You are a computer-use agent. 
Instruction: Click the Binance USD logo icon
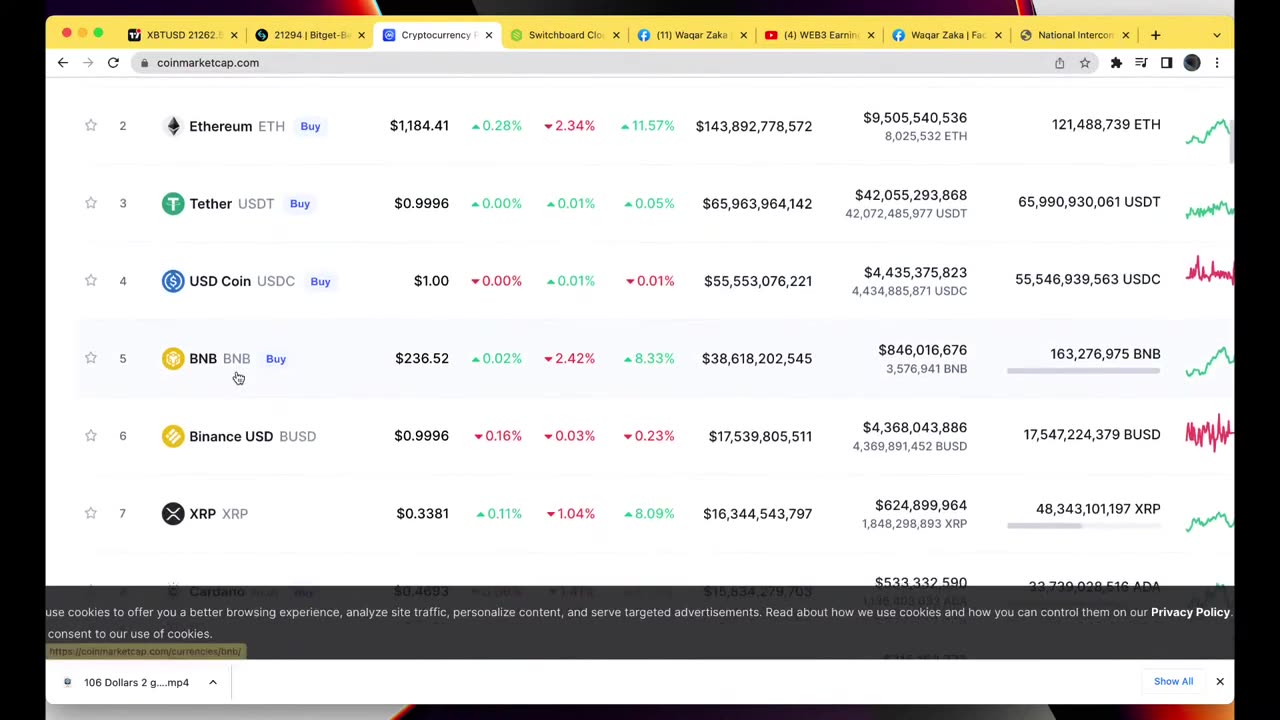point(173,436)
